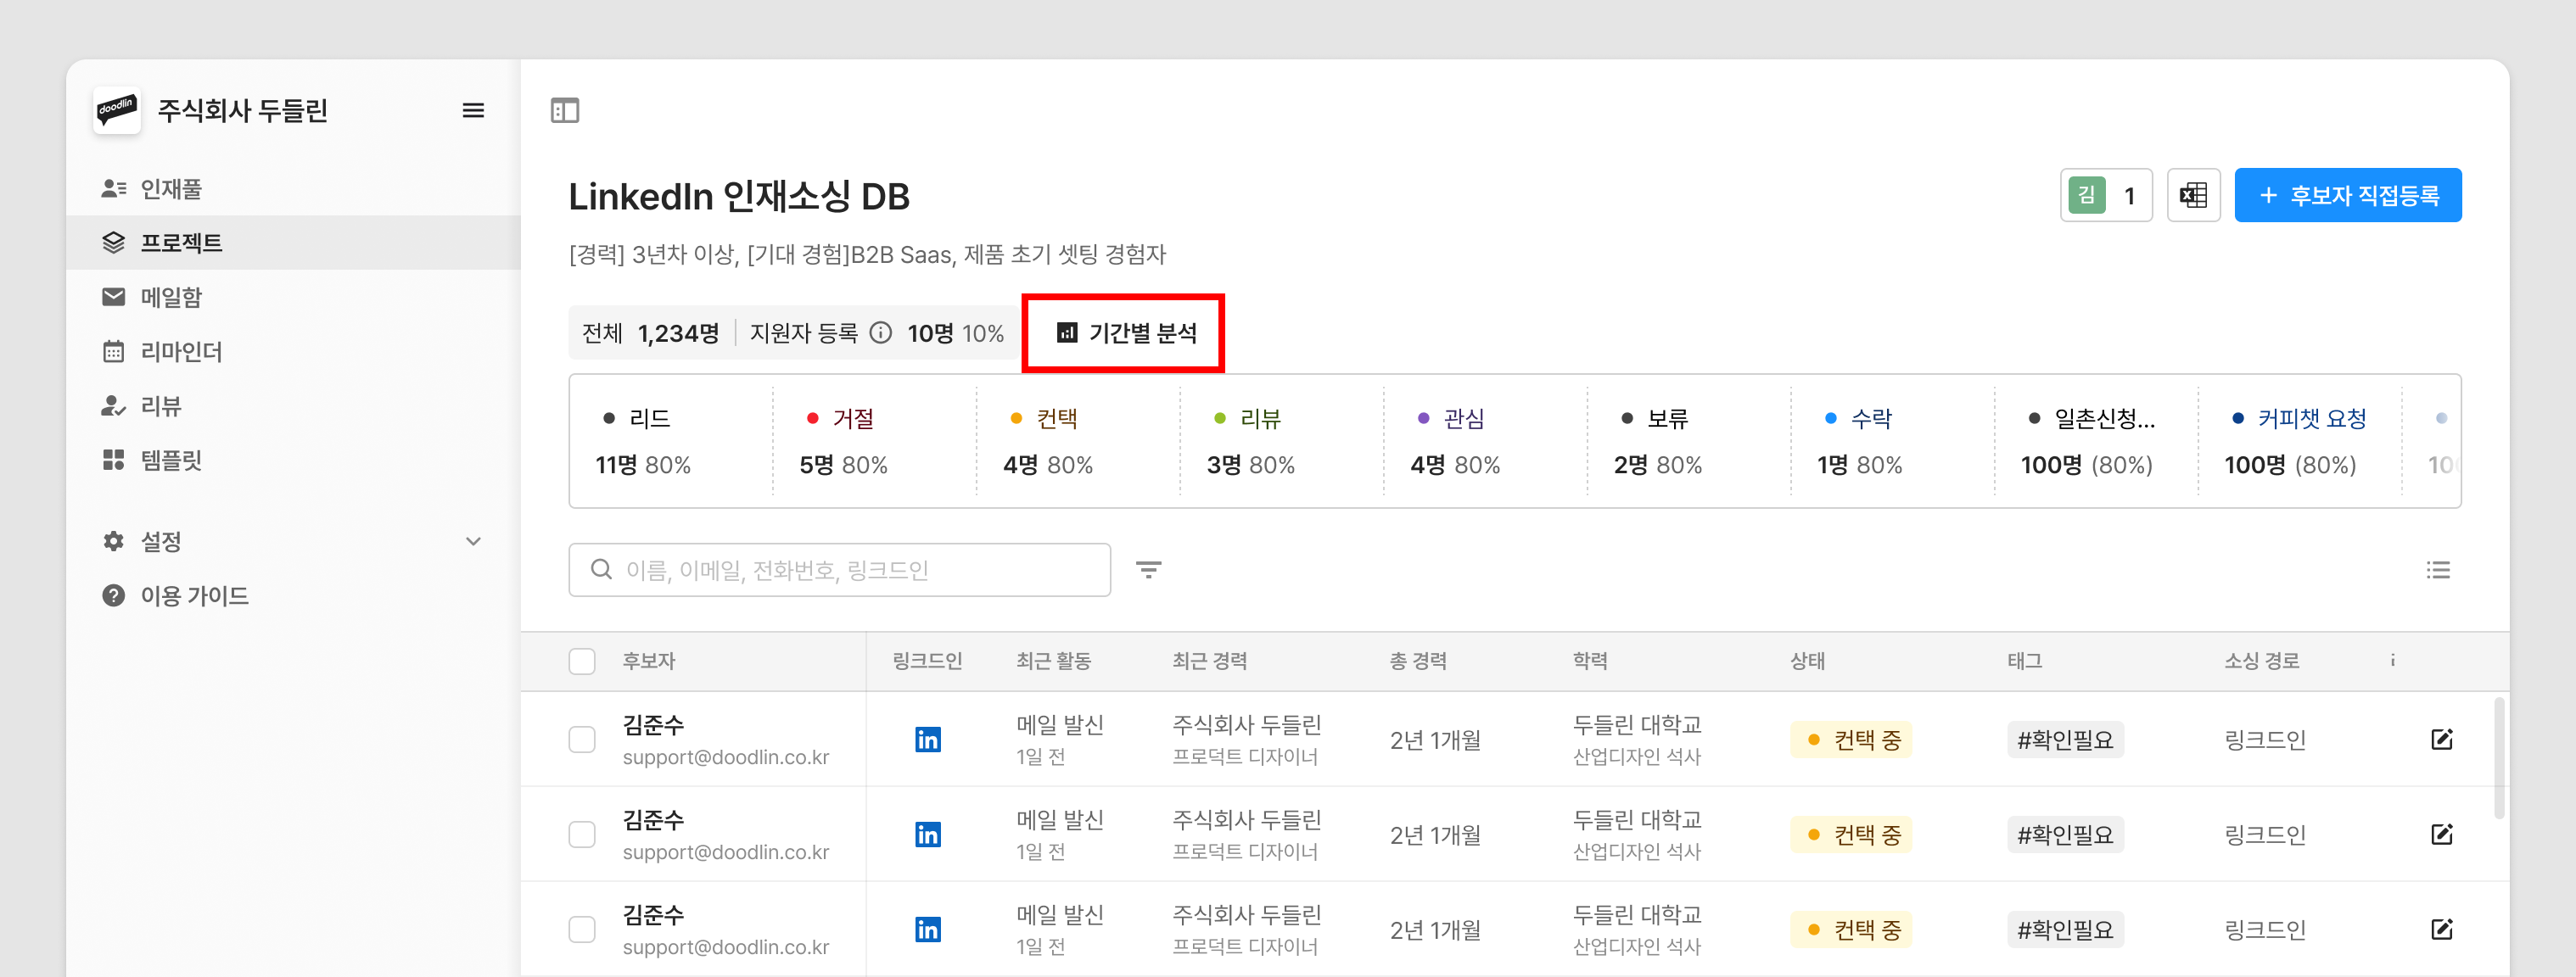
Task: Click the 메일함 envelope icon
Action: [114, 297]
